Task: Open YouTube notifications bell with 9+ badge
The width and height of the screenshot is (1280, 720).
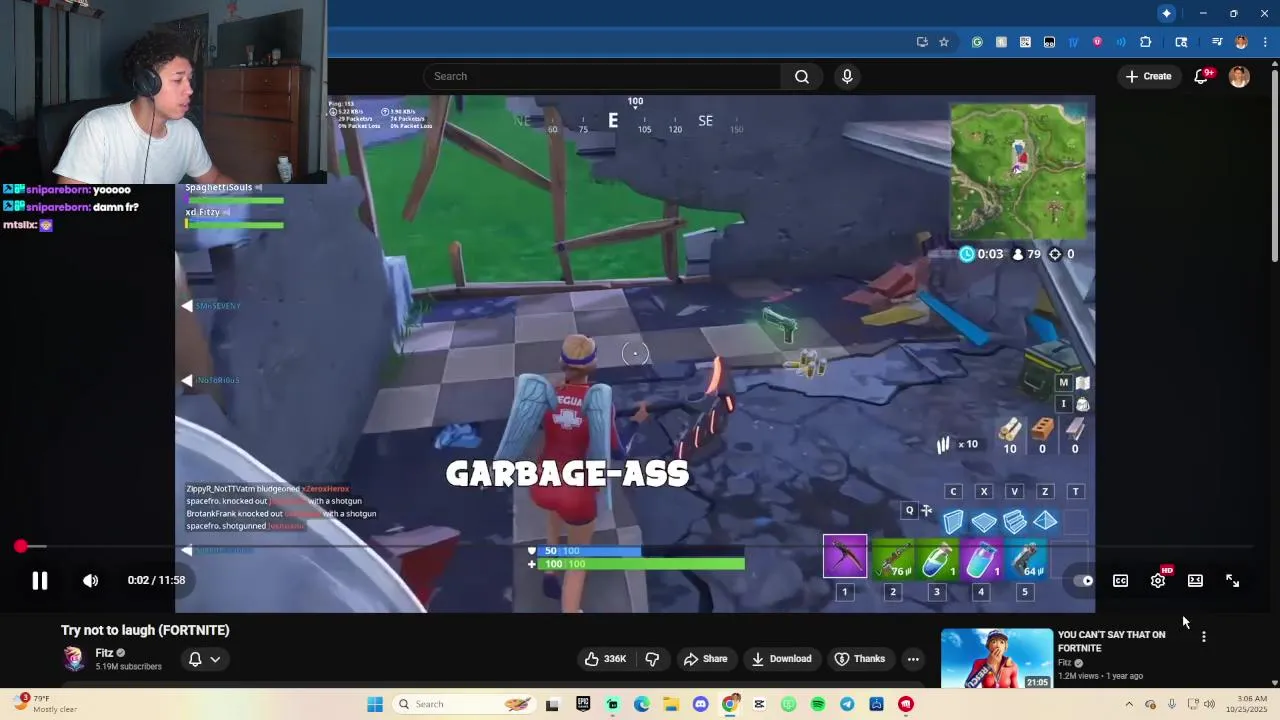Action: pyautogui.click(x=1202, y=76)
